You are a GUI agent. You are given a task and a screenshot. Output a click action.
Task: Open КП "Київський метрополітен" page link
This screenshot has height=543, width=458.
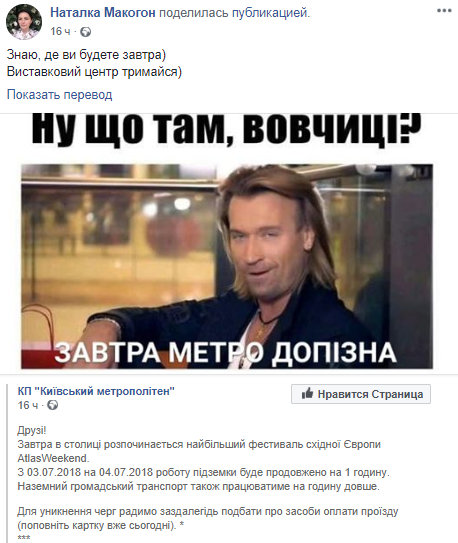click(96, 391)
